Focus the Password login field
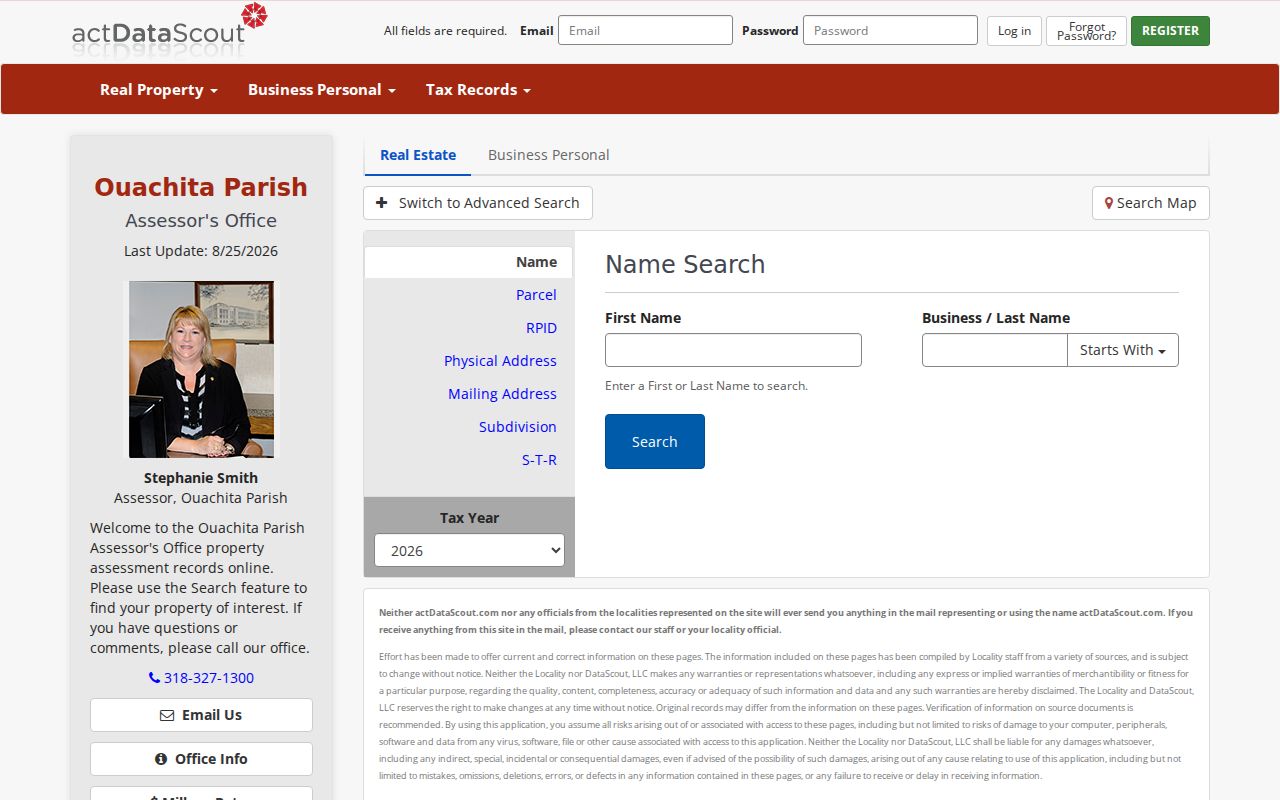This screenshot has height=800, width=1280. point(890,30)
